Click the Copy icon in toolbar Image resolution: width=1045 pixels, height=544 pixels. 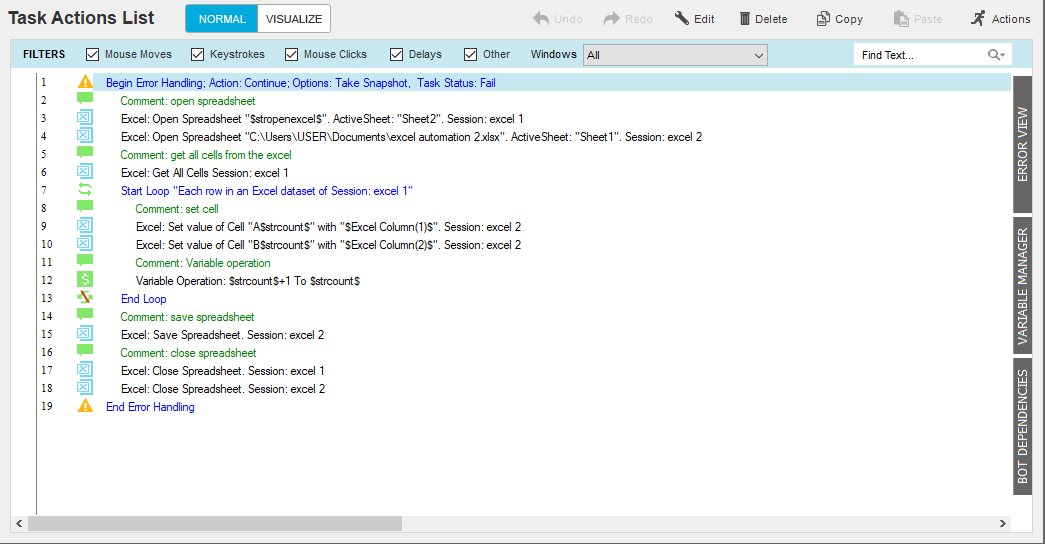click(822, 19)
